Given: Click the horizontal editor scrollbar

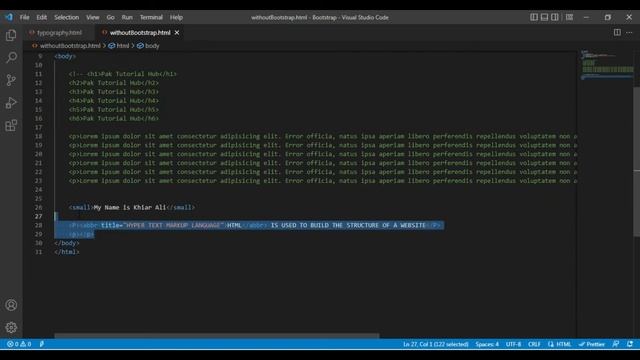Looking at the screenshot, I should tap(217, 336).
